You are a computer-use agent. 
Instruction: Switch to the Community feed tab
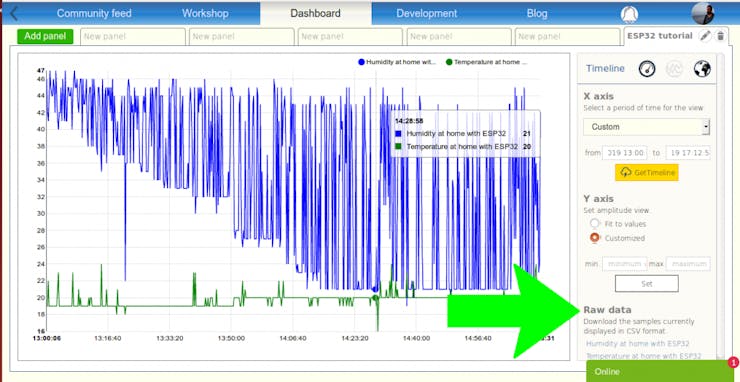94,13
